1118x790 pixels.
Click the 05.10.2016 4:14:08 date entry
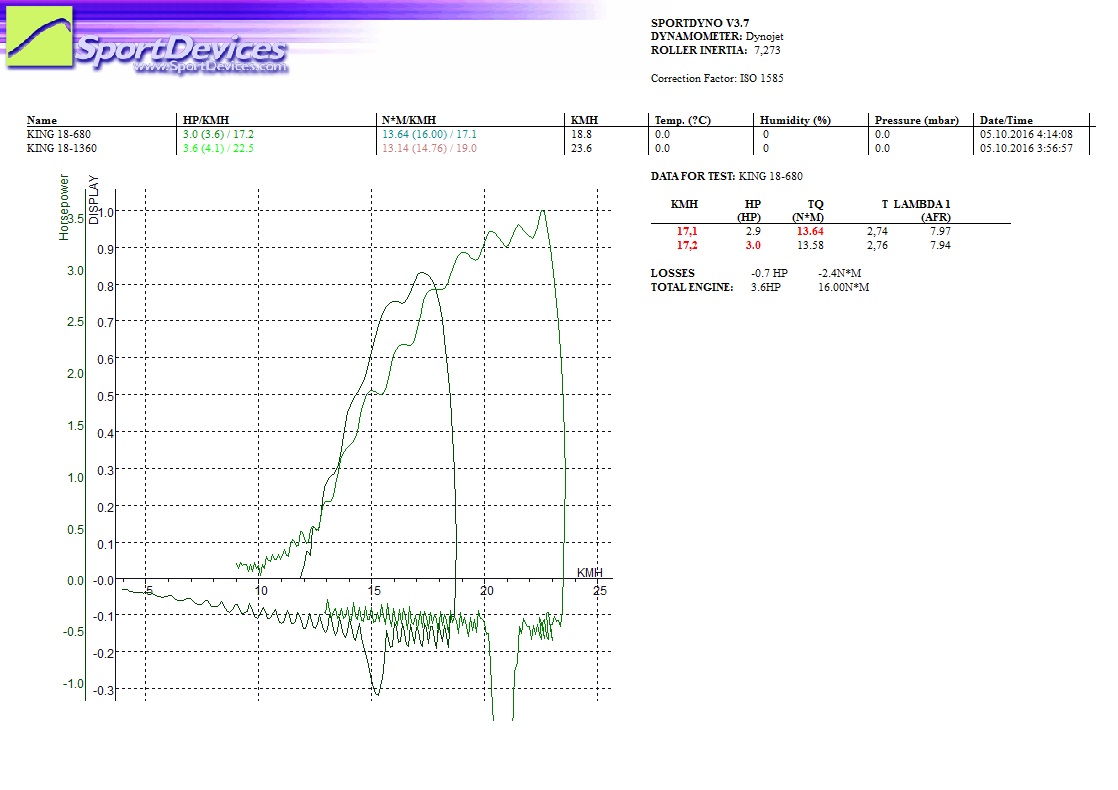pyautogui.click(x=1026, y=133)
